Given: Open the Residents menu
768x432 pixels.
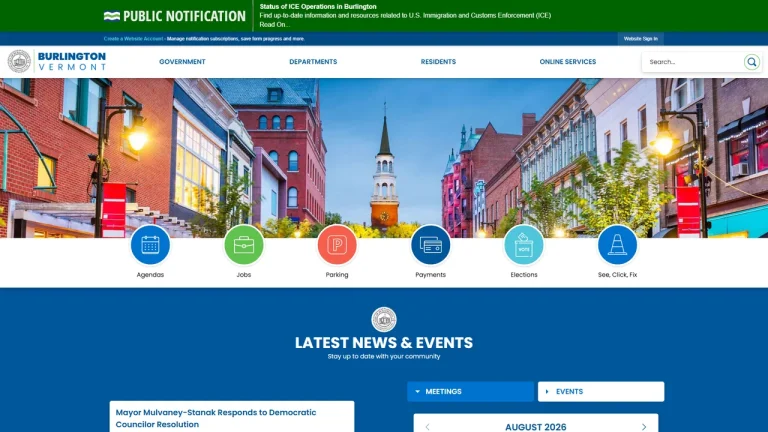Looking at the screenshot, I should pyautogui.click(x=438, y=62).
